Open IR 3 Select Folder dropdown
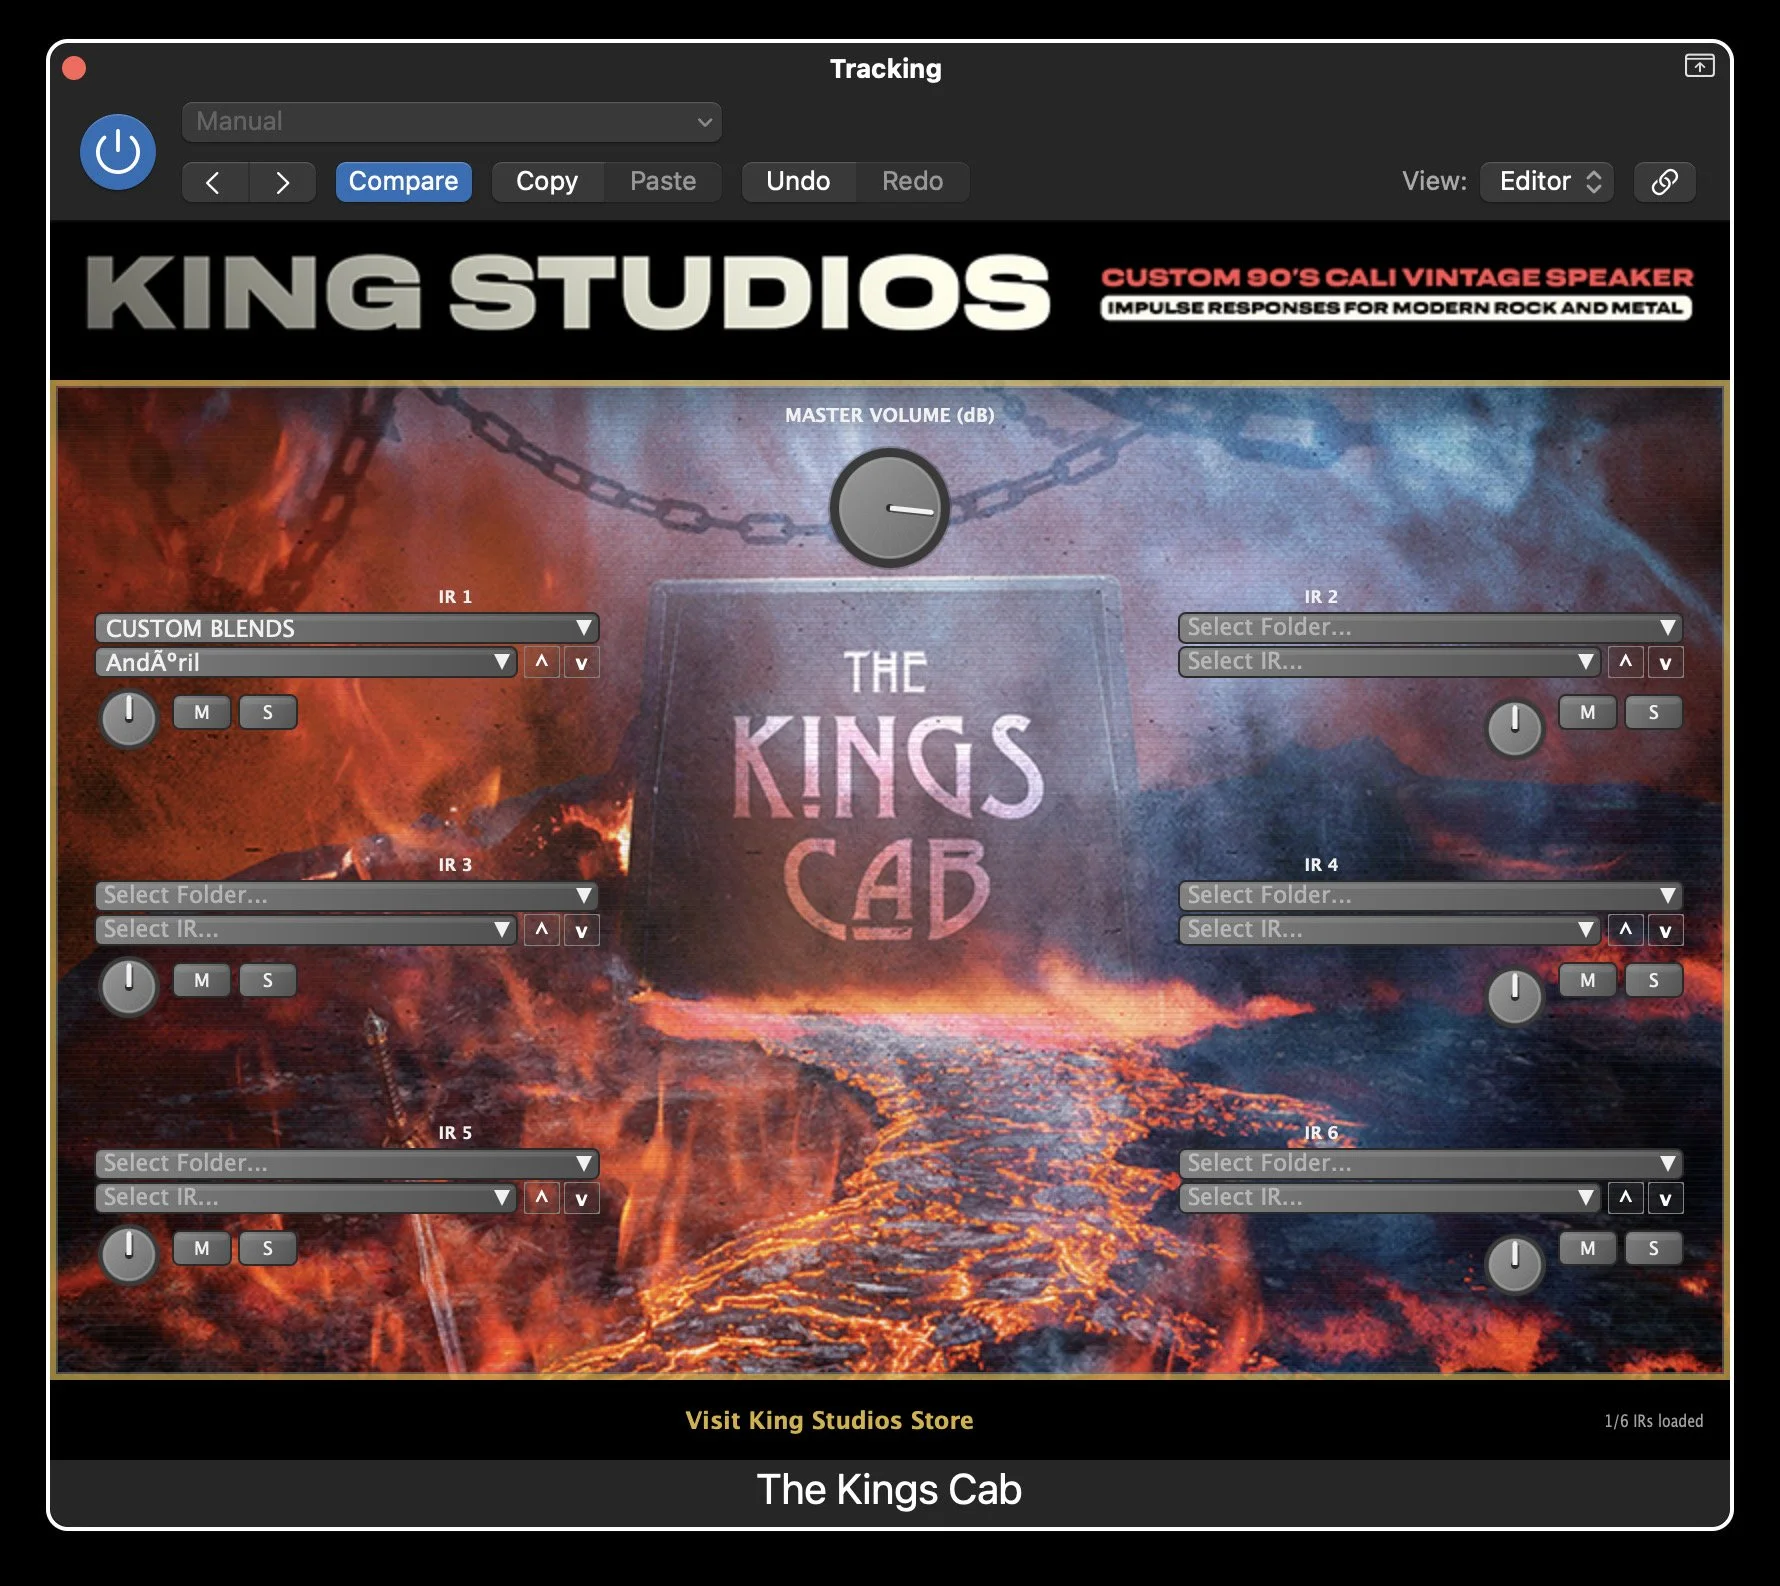The image size is (1780, 1586). coord(347,896)
